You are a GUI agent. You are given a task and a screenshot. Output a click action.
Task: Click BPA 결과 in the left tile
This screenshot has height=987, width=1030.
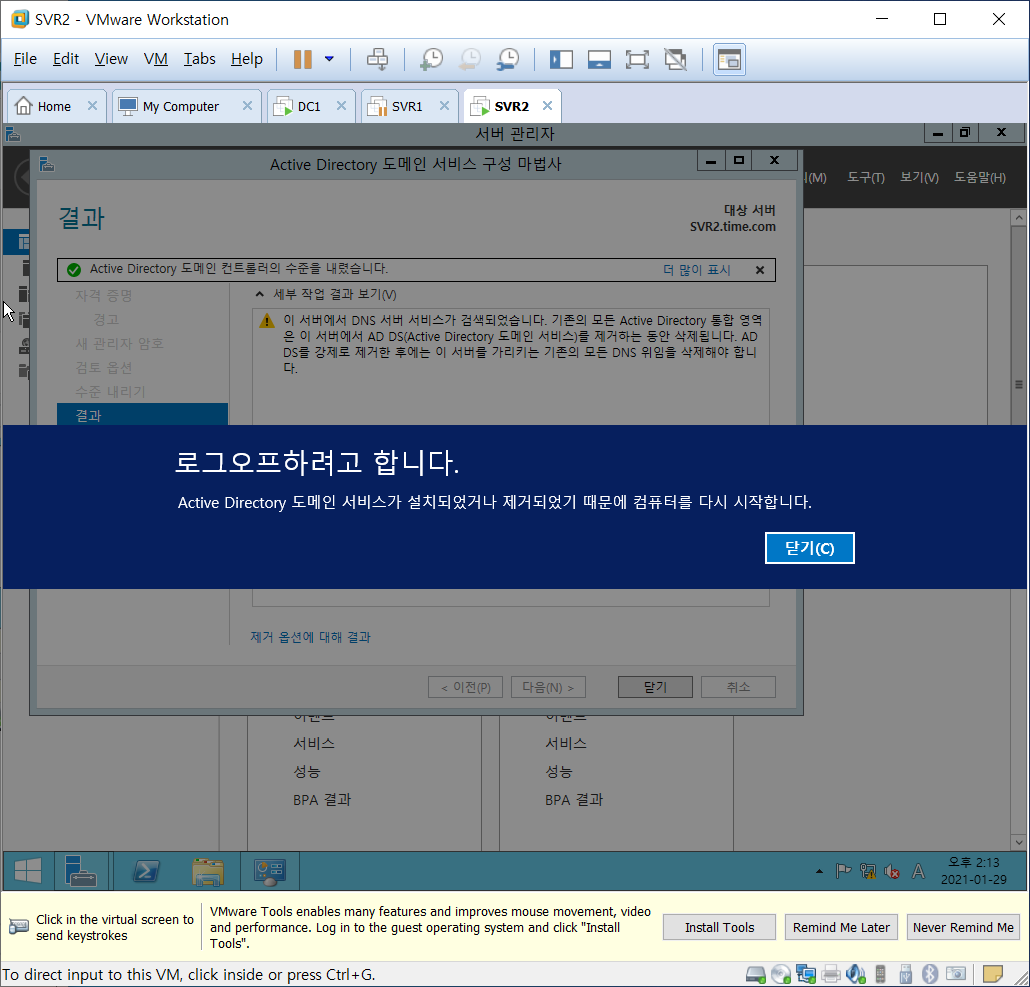coord(322,800)
